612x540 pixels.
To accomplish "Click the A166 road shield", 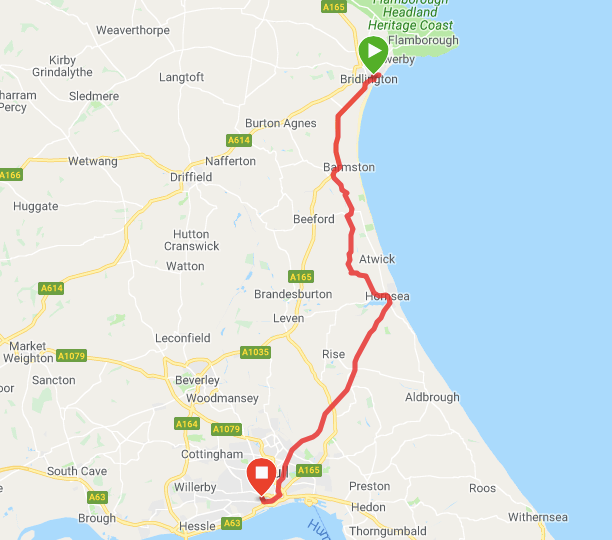I will coord(11,175).
